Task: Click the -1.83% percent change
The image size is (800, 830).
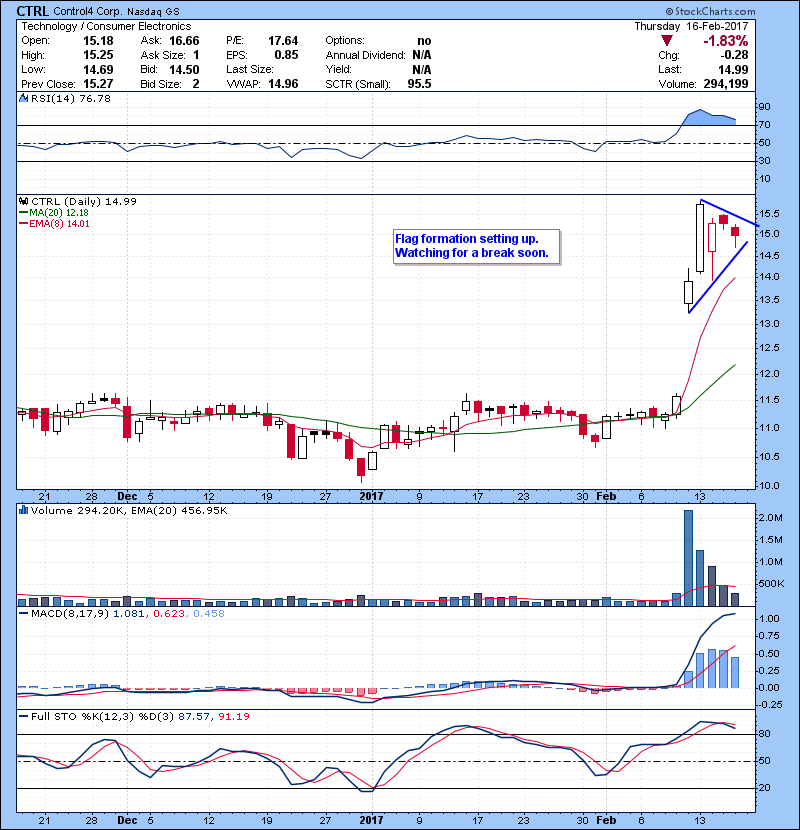Action: 725,41
